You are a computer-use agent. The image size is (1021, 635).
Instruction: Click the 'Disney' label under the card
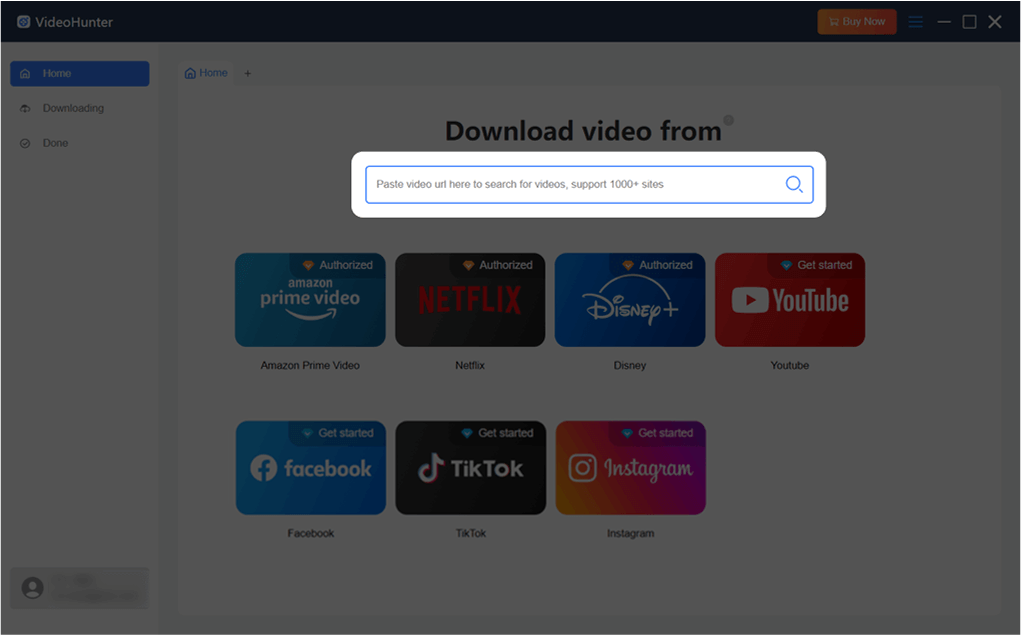(630, 365)
